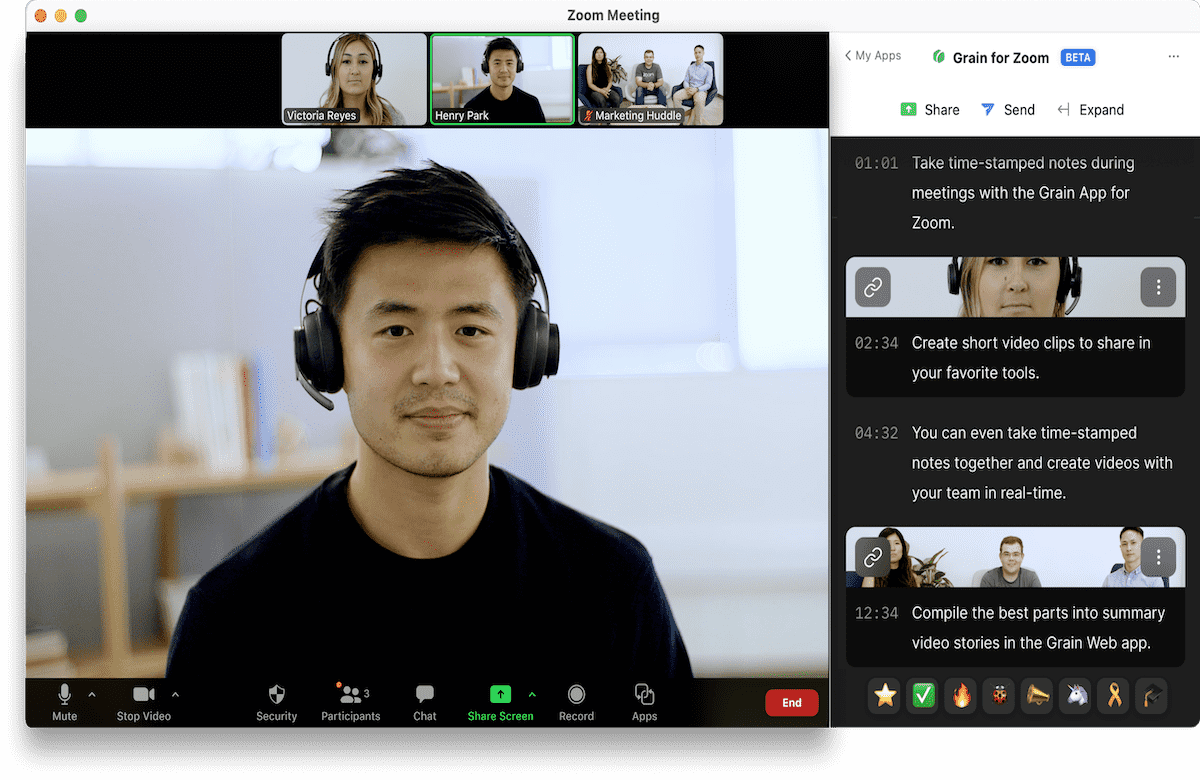The width and height of the screenshot is (1200, 780).
Task: Show the Participants list
Action: pos(351,701)
